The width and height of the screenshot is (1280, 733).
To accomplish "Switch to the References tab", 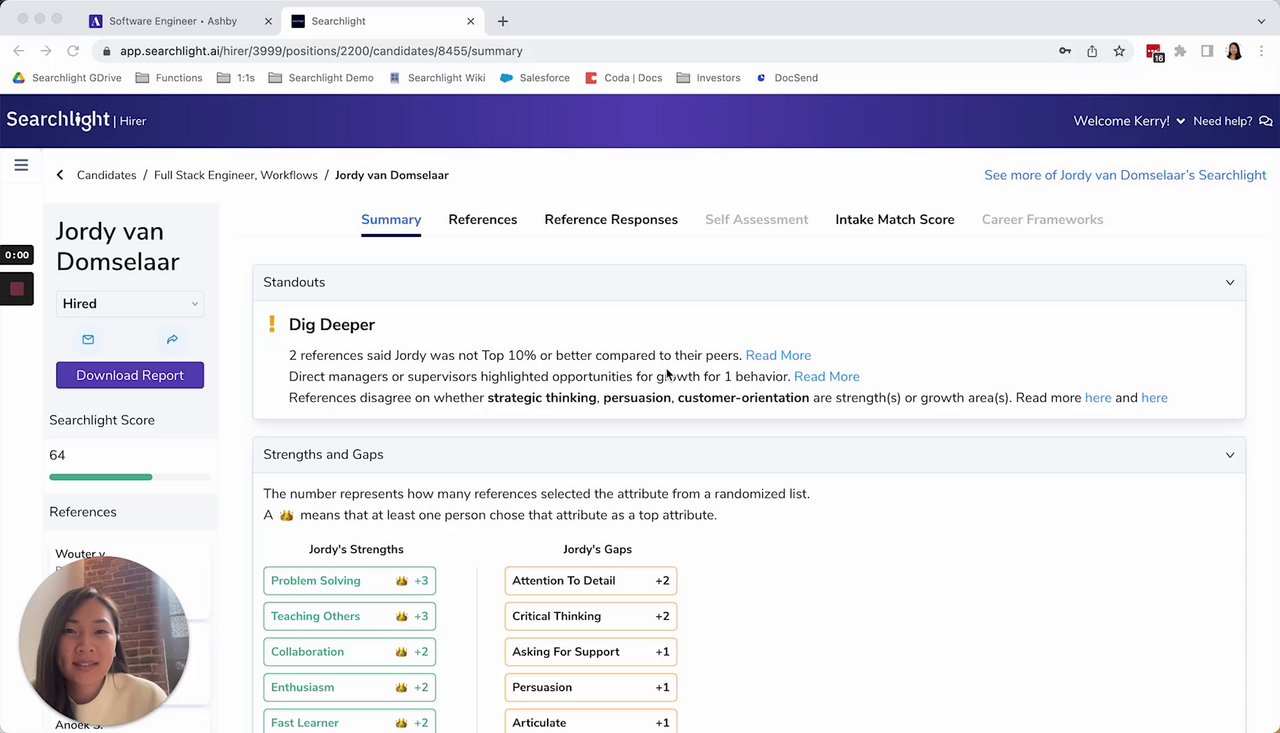I will coord(482,220).
